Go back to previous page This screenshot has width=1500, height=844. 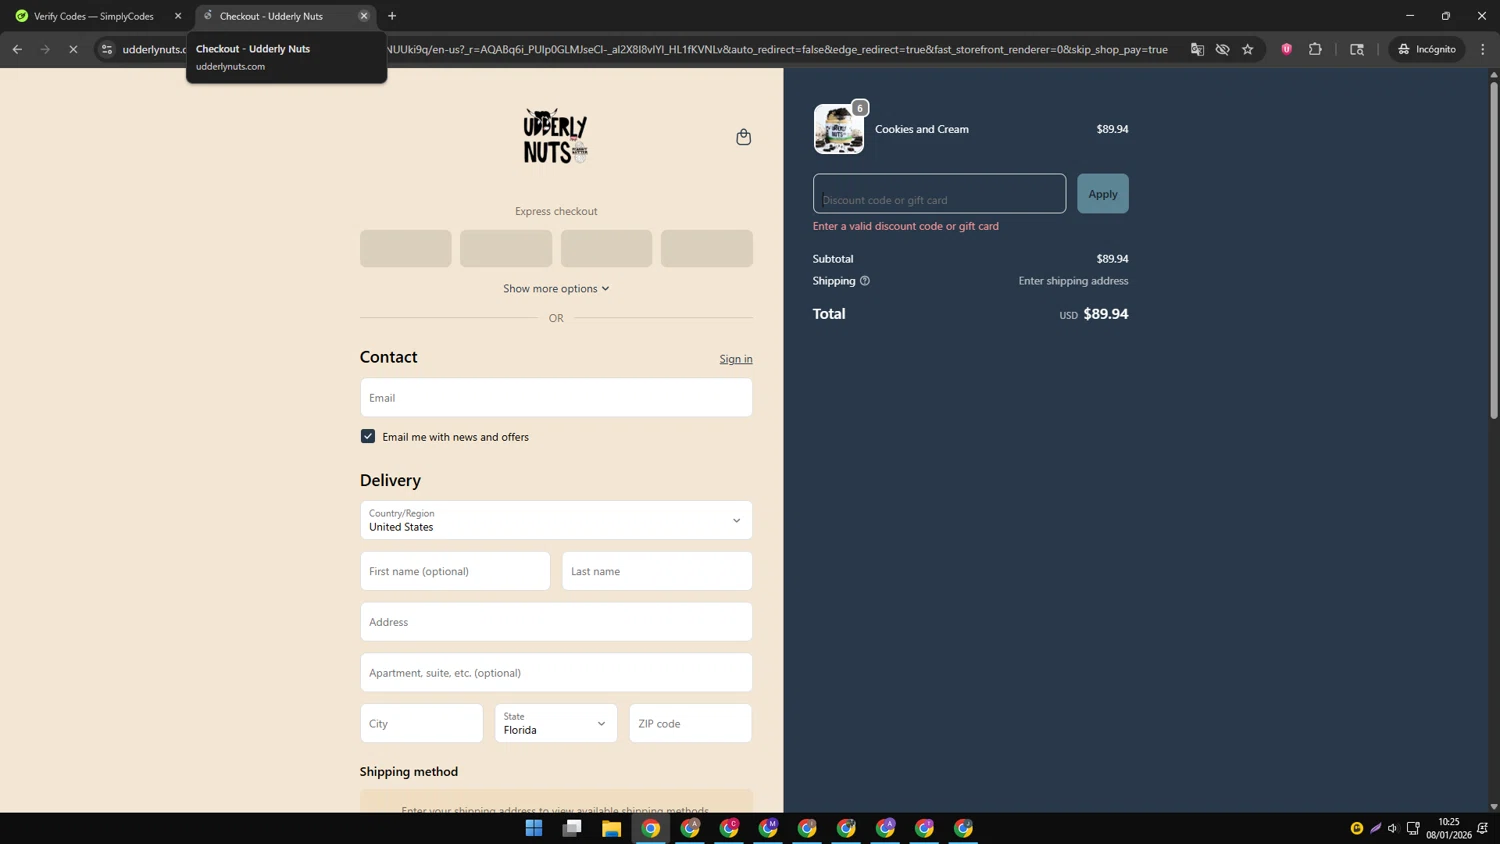pos(17,49)
